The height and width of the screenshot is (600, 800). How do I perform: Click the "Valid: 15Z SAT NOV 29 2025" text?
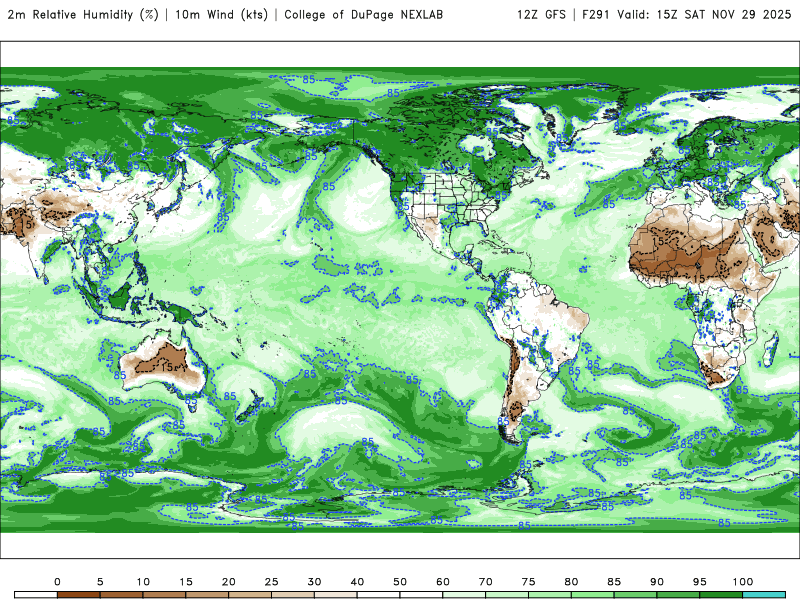click(704, 15)
